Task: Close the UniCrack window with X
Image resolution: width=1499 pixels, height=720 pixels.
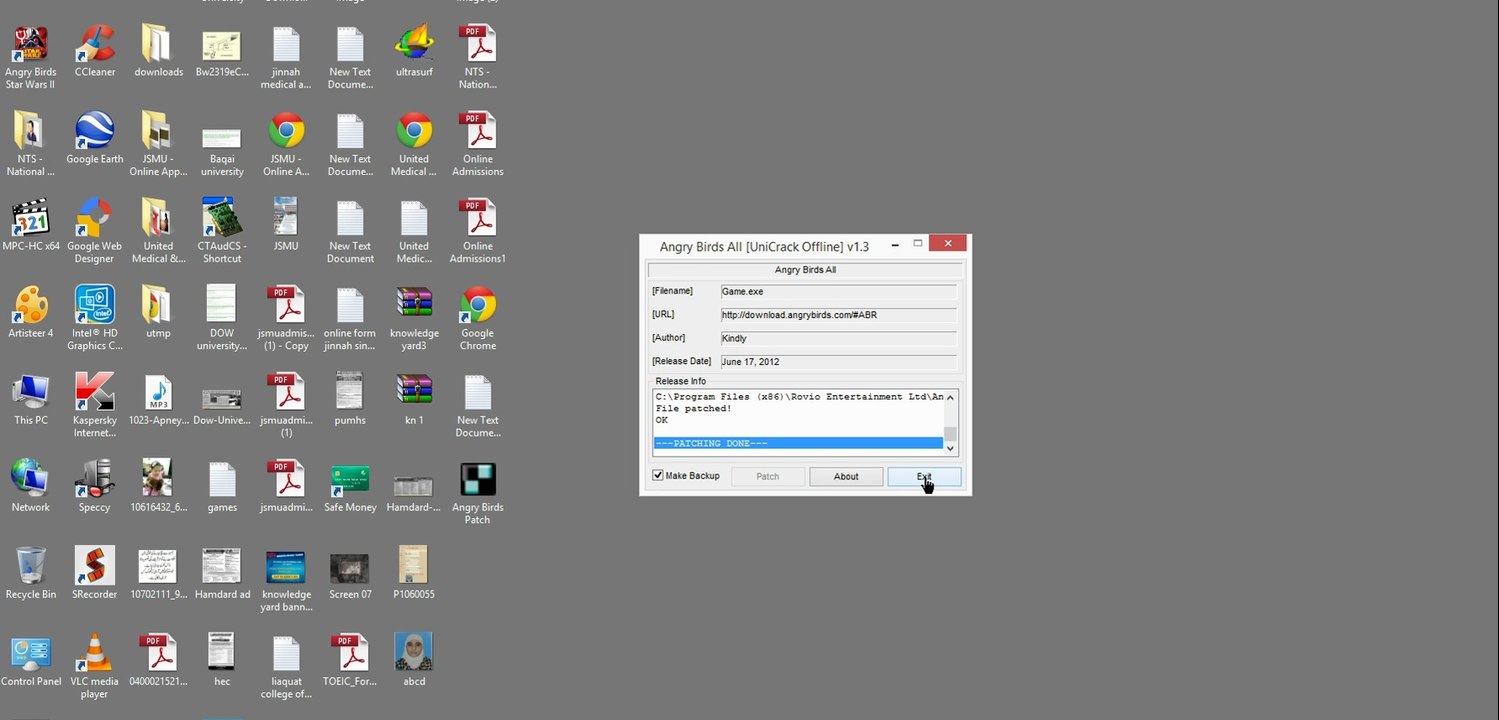Action: pos(948,243)
